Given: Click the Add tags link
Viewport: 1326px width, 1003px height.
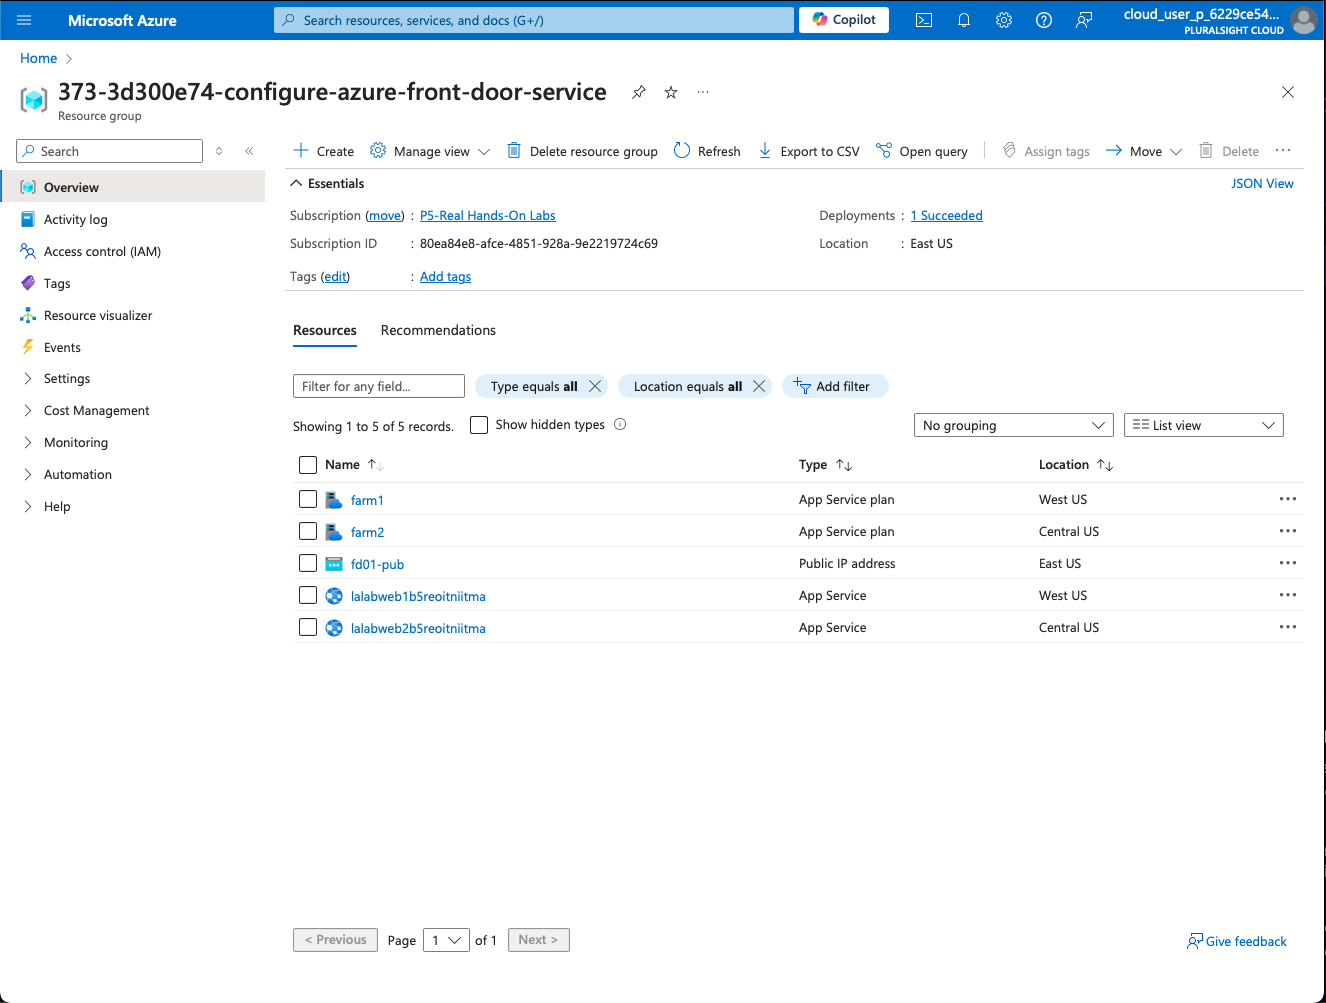Looking at the screenshot, I should pyautogui.click(x=445, y=276).
